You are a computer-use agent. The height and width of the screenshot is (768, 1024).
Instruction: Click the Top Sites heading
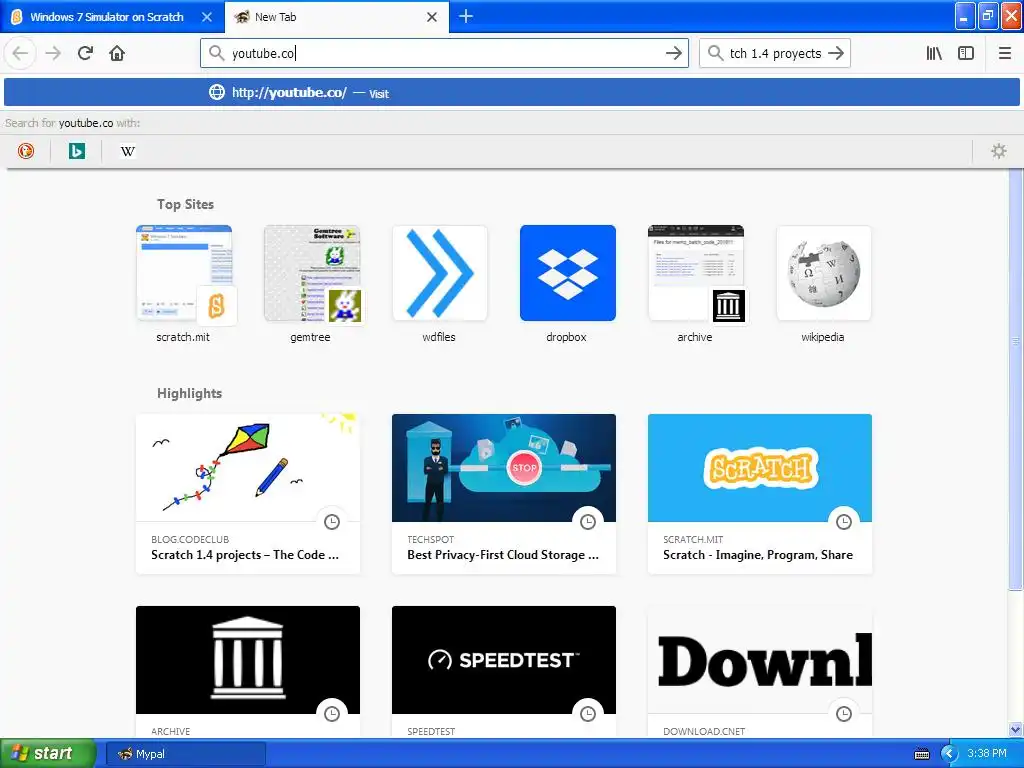point(185,204)
